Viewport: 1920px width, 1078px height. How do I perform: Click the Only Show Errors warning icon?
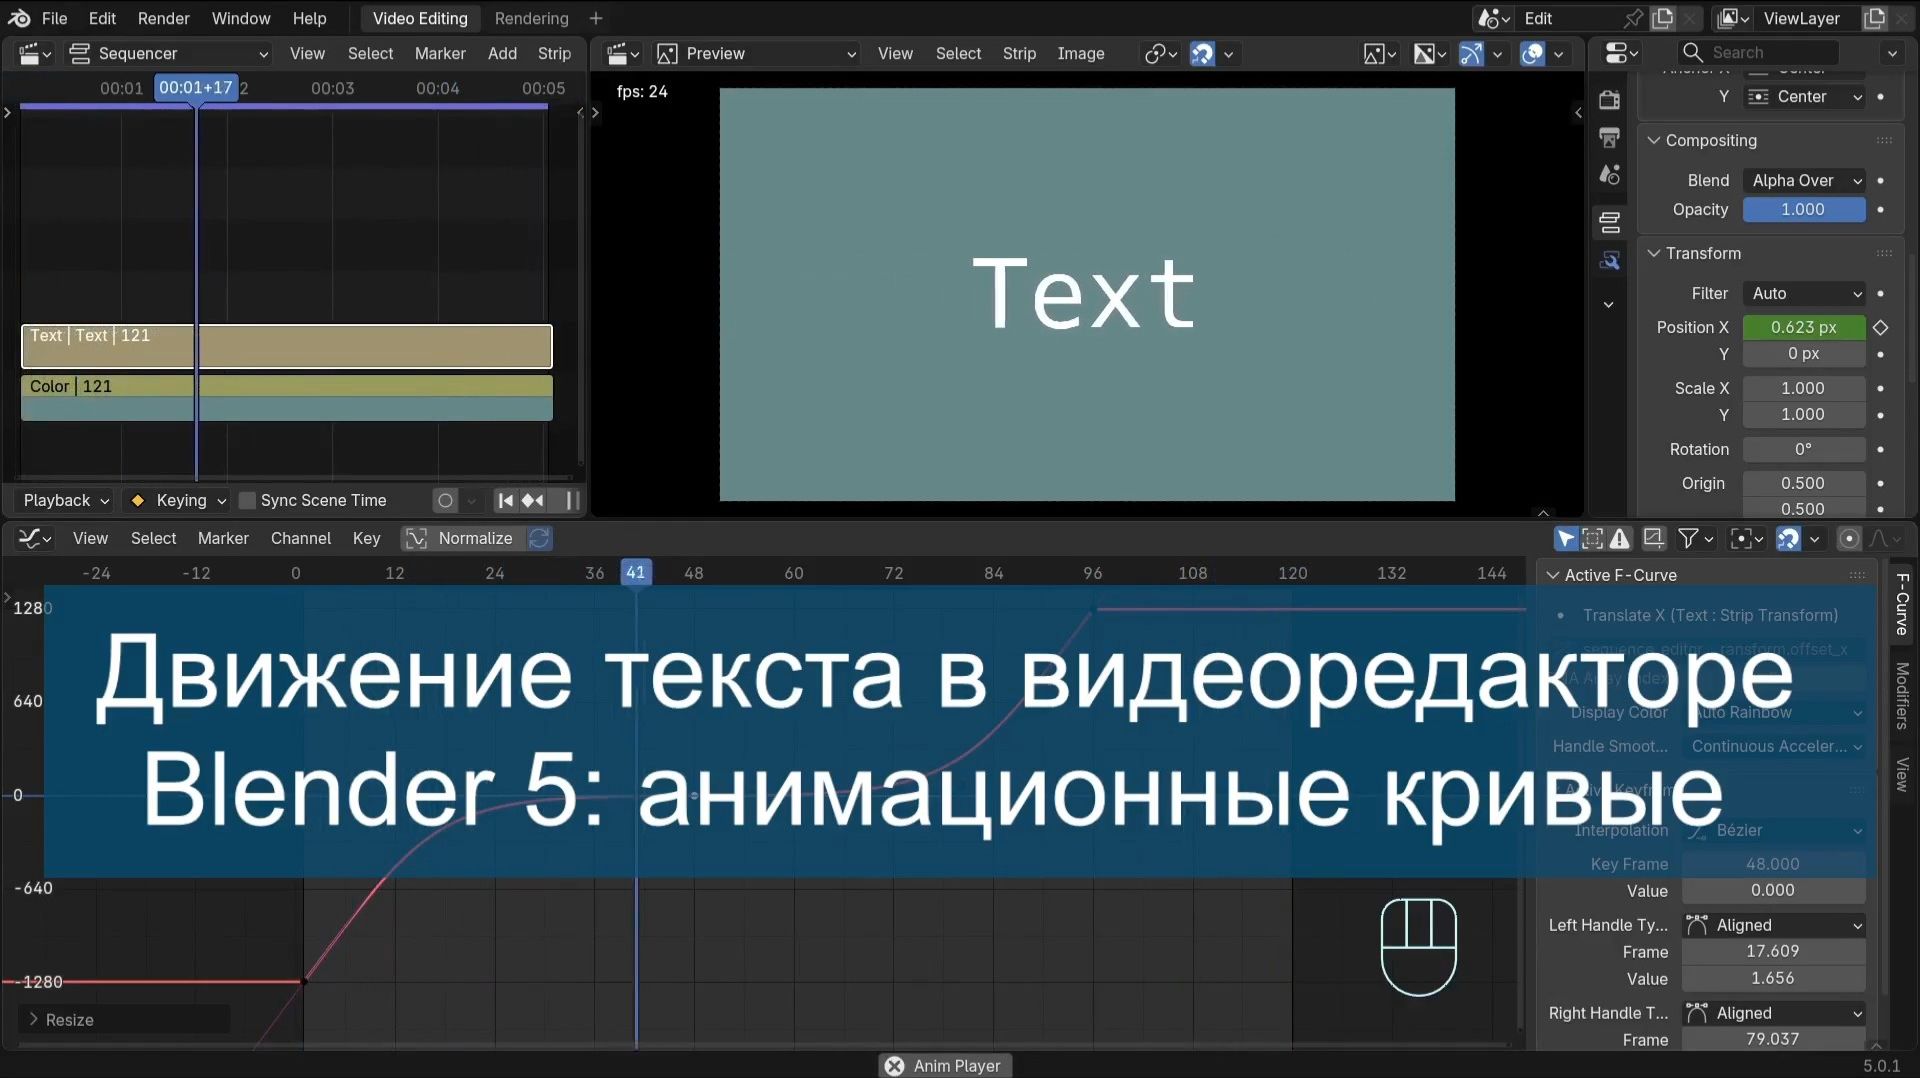(x=1620, y=538)
